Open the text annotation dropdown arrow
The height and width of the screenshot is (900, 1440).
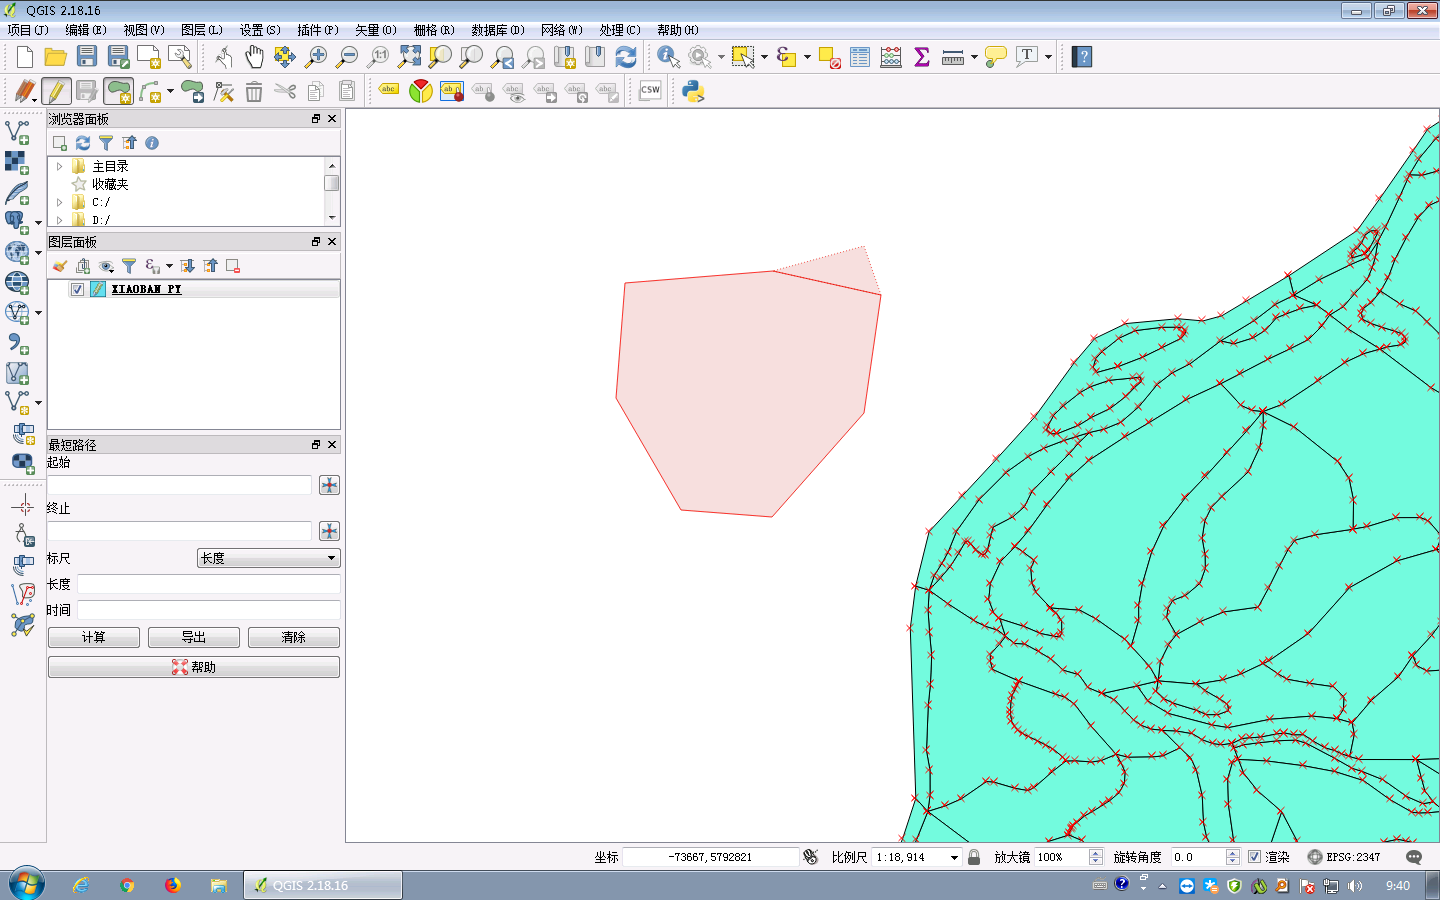pos(1048,57)
